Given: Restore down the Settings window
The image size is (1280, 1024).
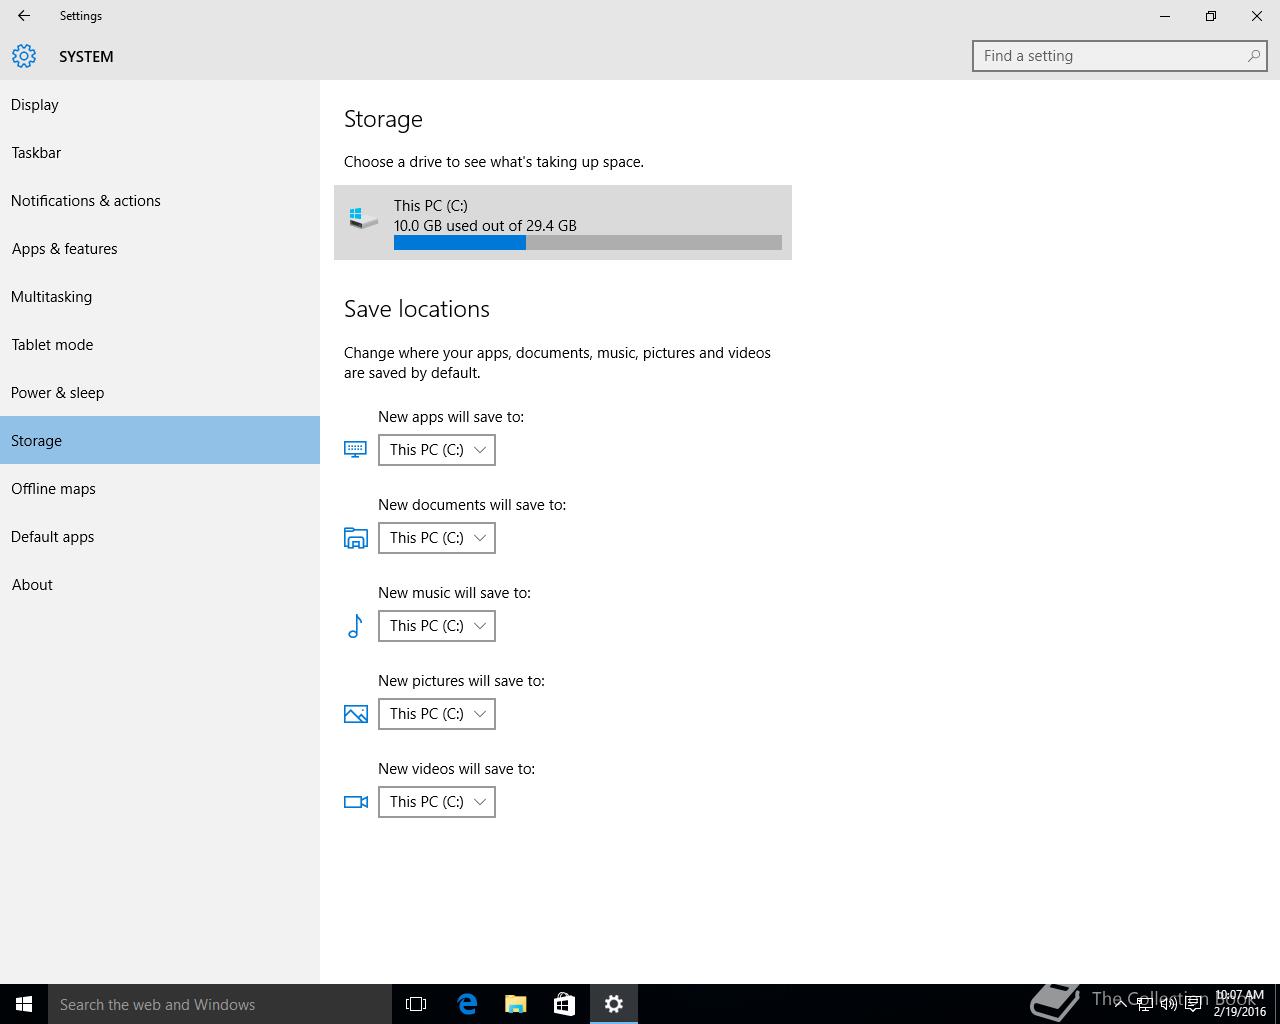Looking at the screenshot, I should [1211, 16].
